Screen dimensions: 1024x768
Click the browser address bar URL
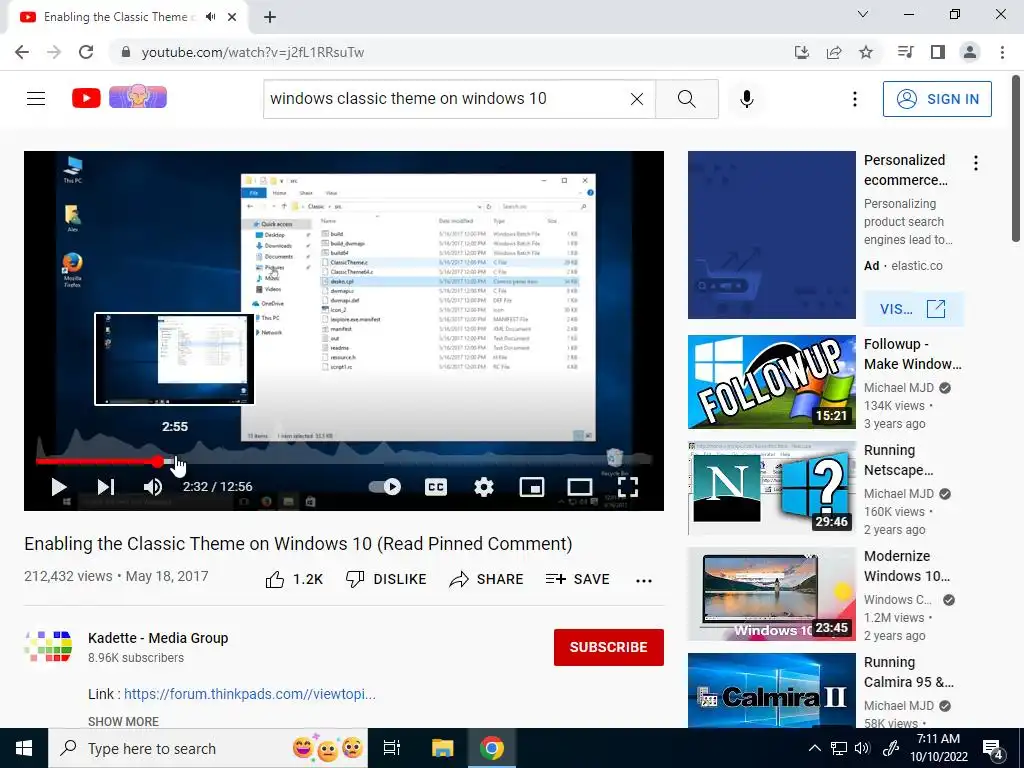coord(252,52)
